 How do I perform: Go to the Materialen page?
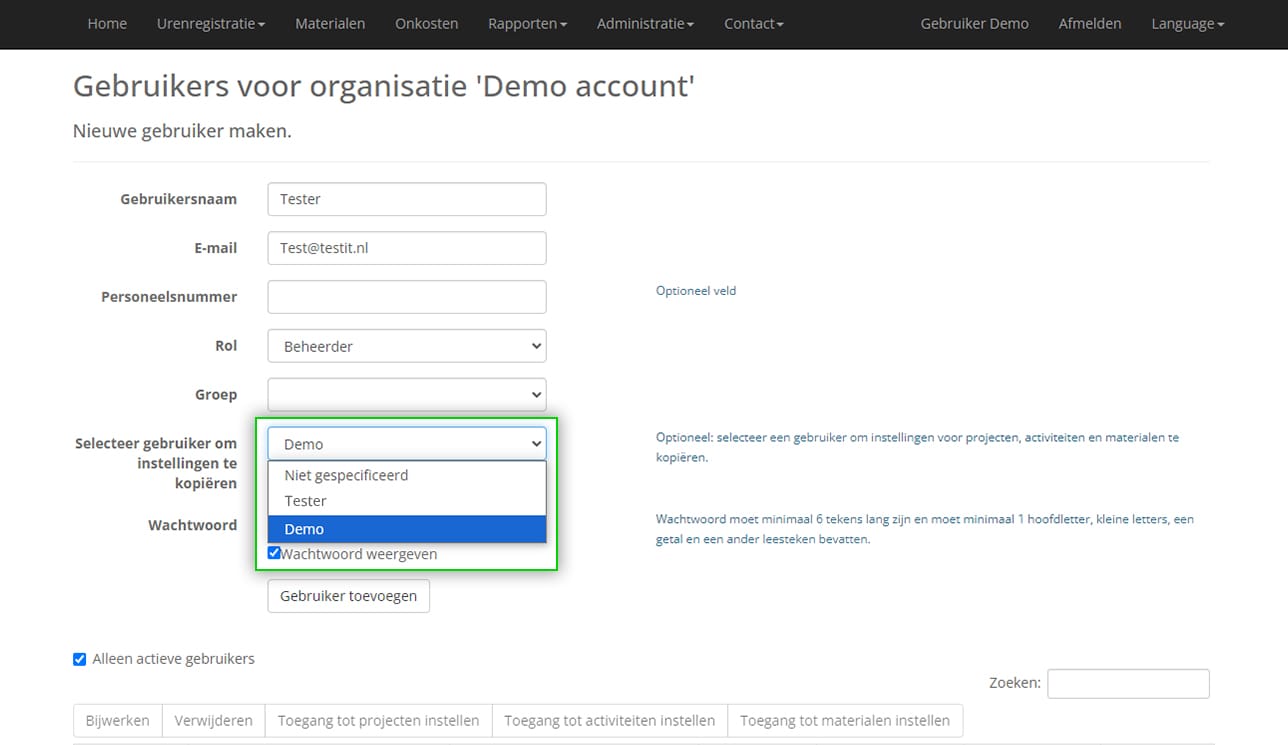[330, 23]
